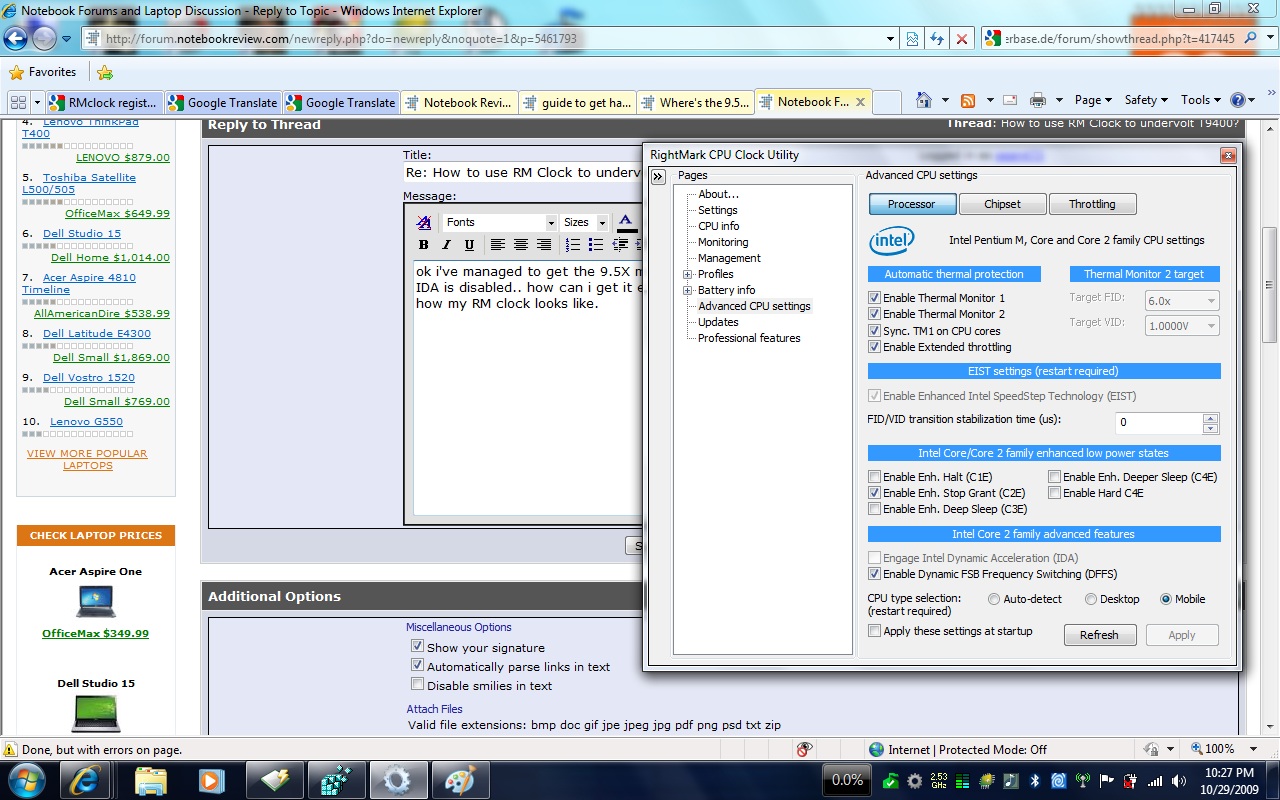1280x800 pixels.
Task: Open the text color picker in the editor
Action: pos(626,222)
